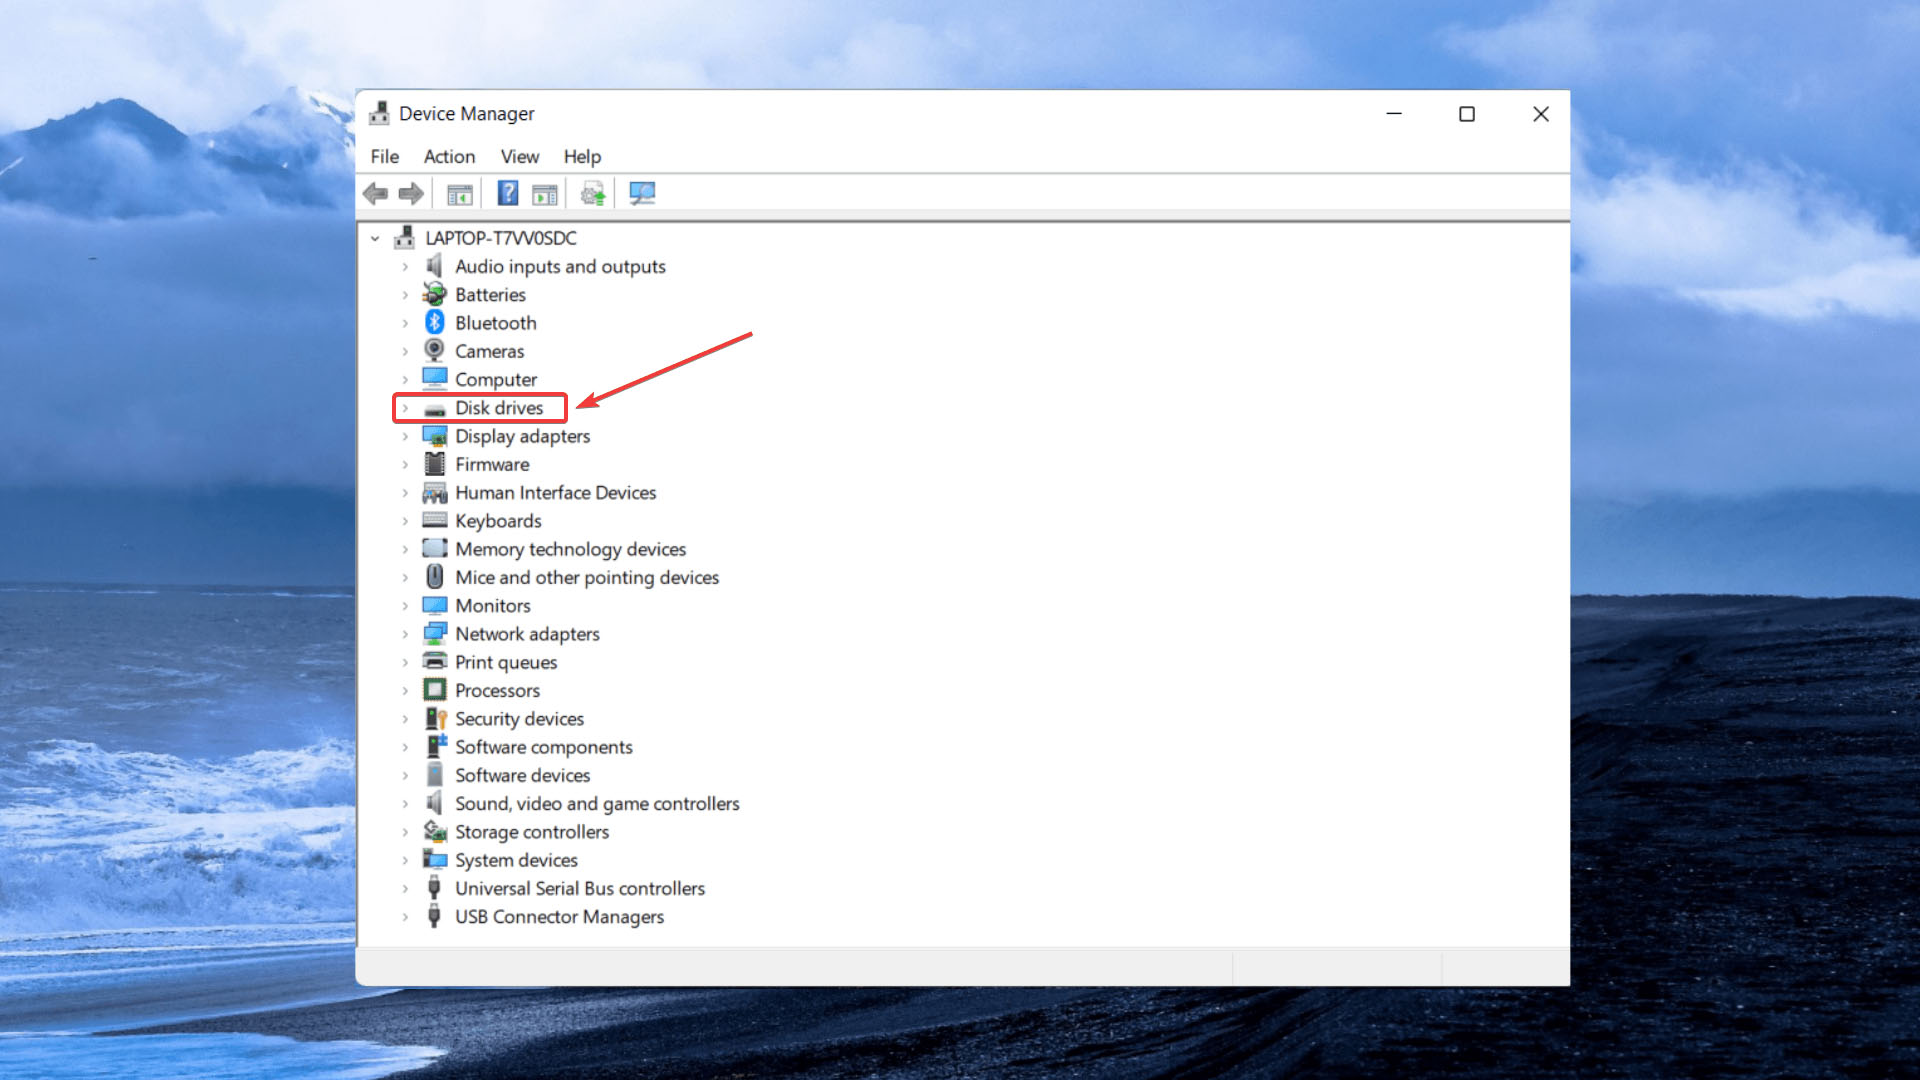Image resolution: width=1920 pixels, height=1080 pixels.
Task: Select the LAPTOP-T7VV0SDC root node
Action: [x=501, y=237]
